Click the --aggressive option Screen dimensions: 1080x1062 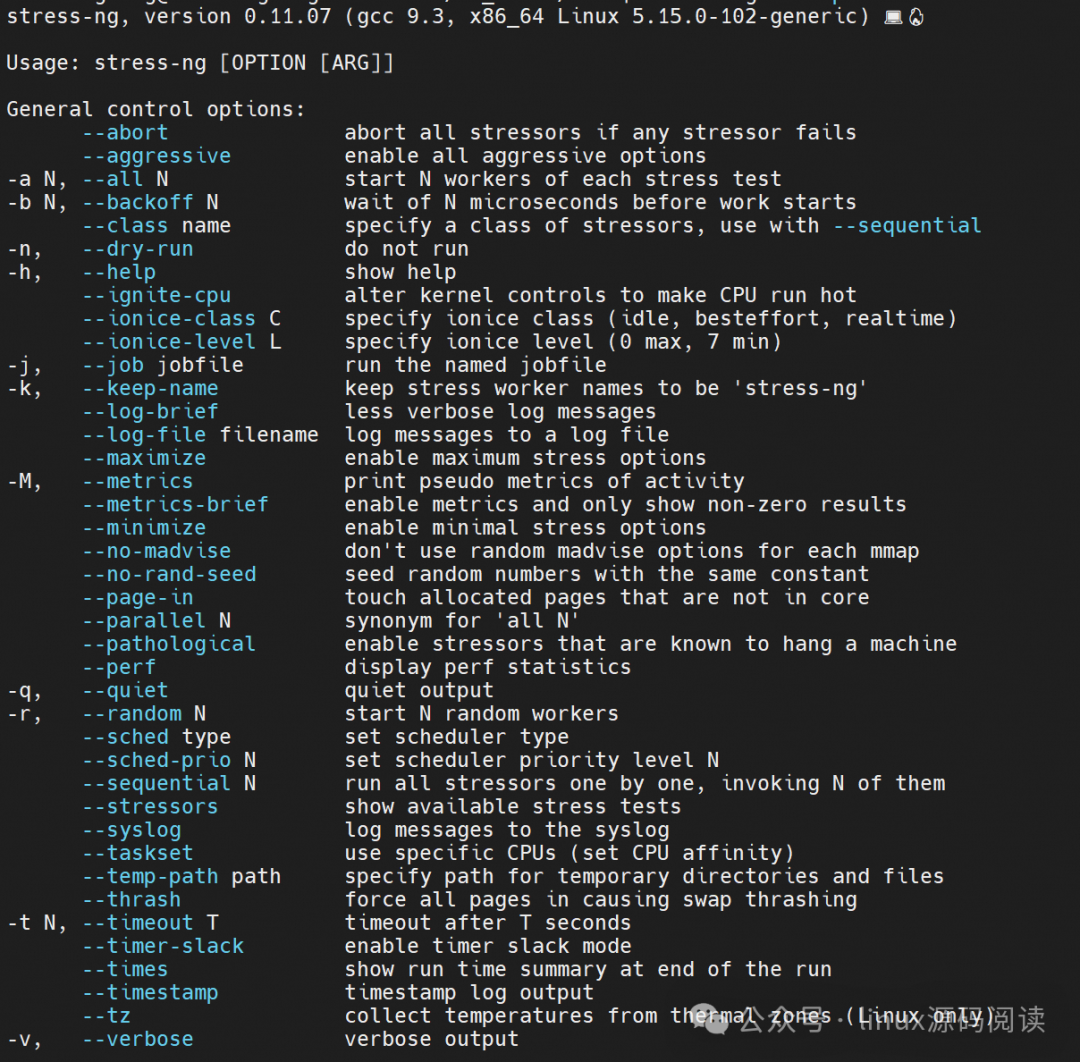pyautogui.click(x=156, y=156)
